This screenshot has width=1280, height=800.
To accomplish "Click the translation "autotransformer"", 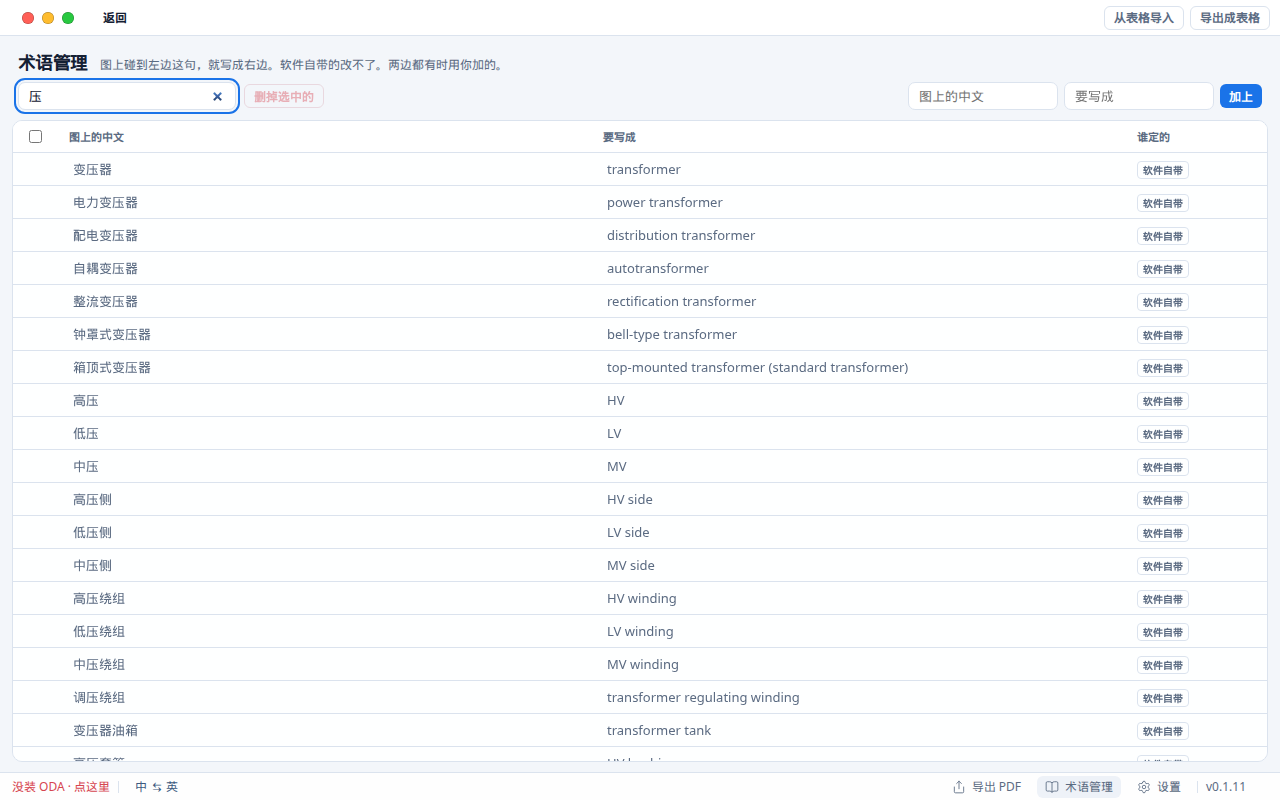I will point(658,268).
